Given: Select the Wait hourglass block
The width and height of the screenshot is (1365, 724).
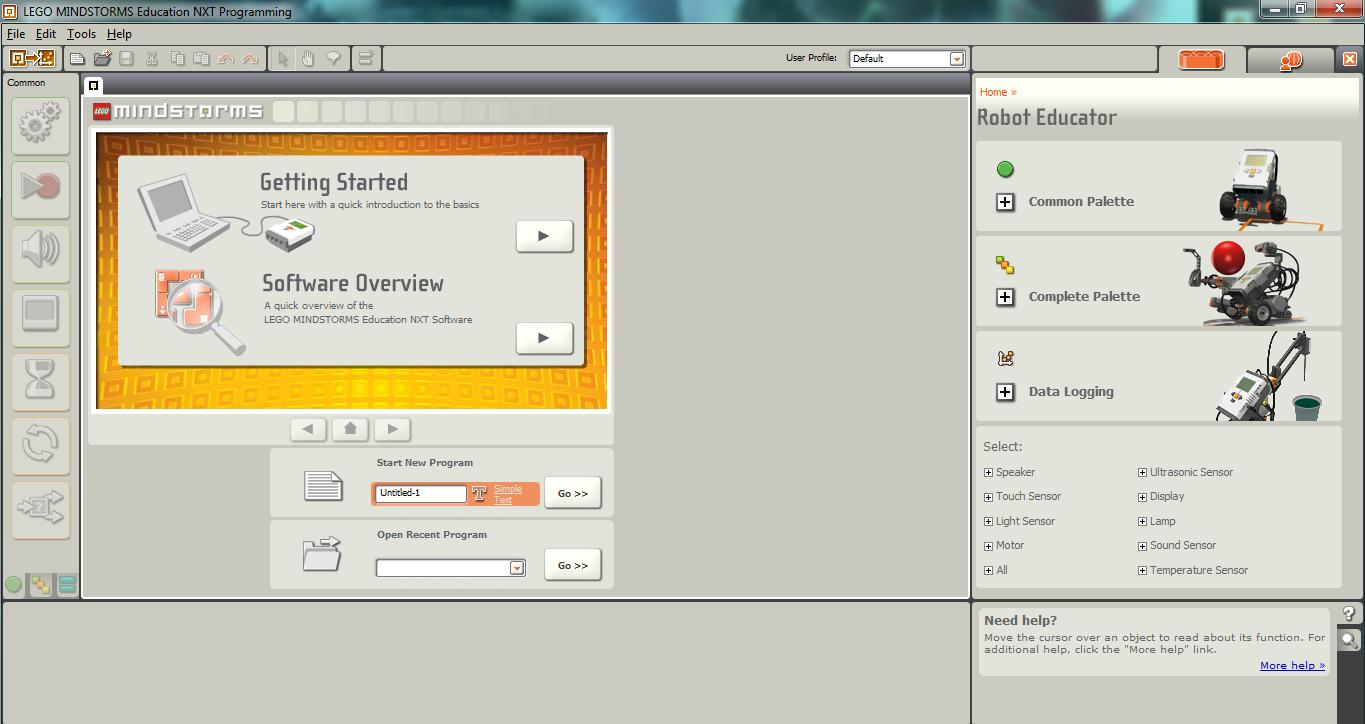Looking at the screenshot, I should (40, 380).
